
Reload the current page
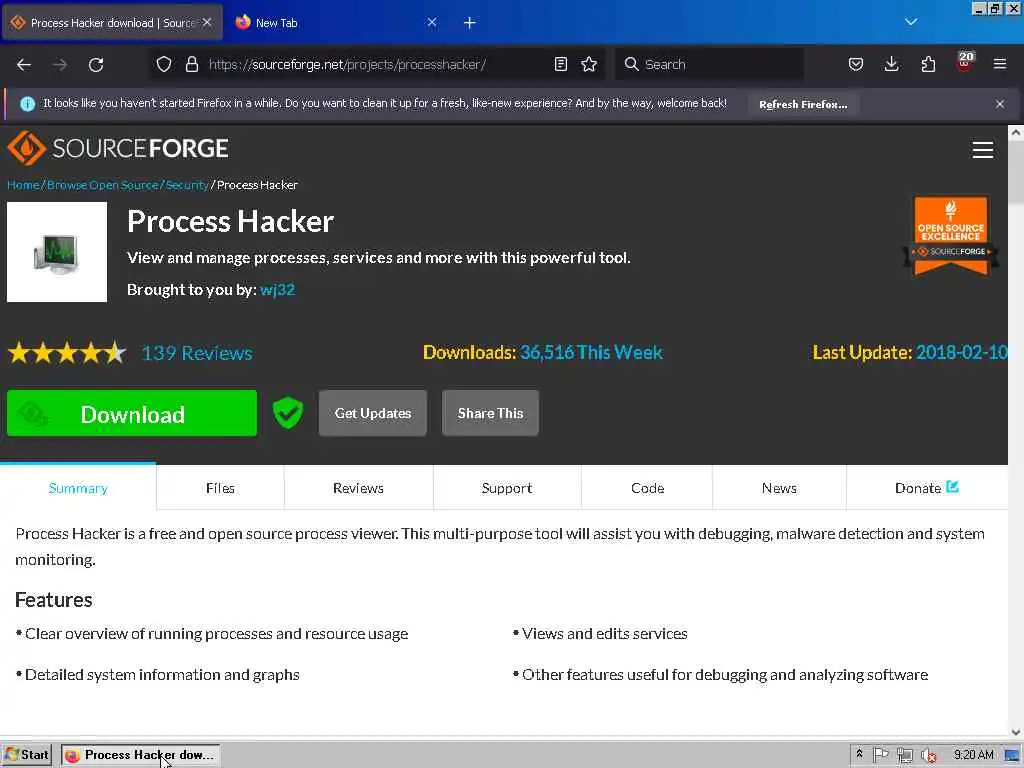96,64
